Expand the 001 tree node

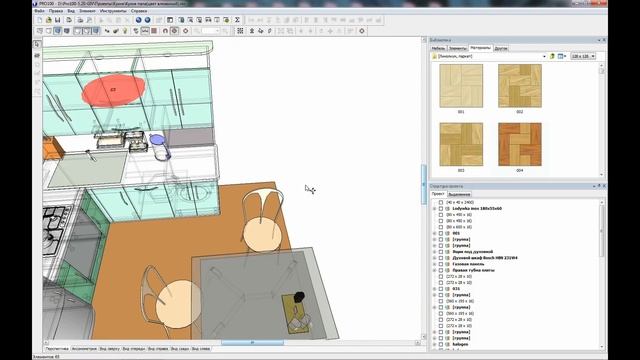pyautogui.click(x=435, y=233)
